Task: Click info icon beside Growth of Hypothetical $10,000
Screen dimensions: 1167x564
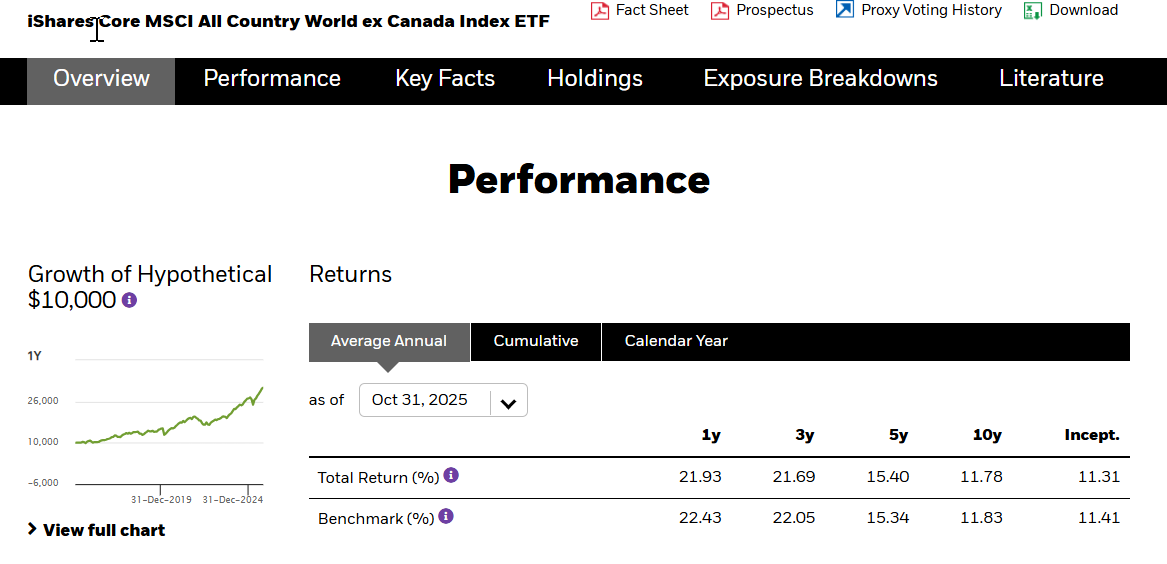Action: 129,300
